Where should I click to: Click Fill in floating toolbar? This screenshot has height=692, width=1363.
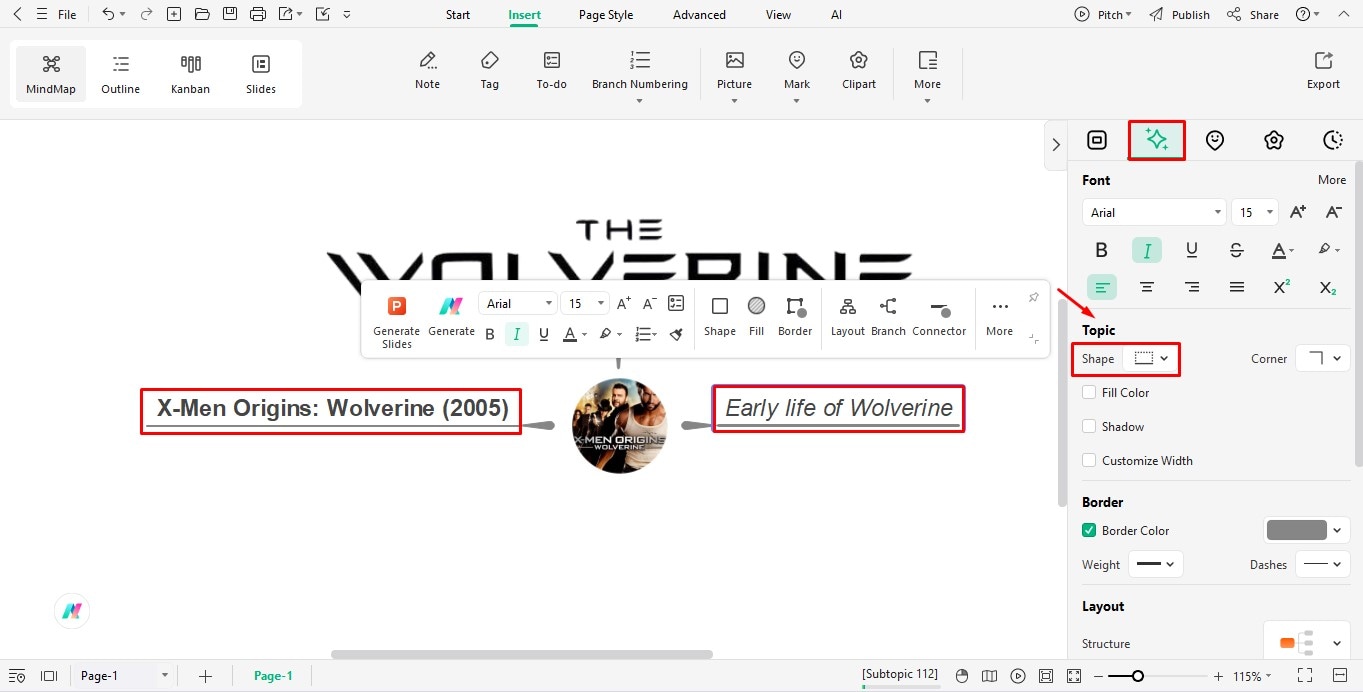pyautogui.click(x=756, y=318)
